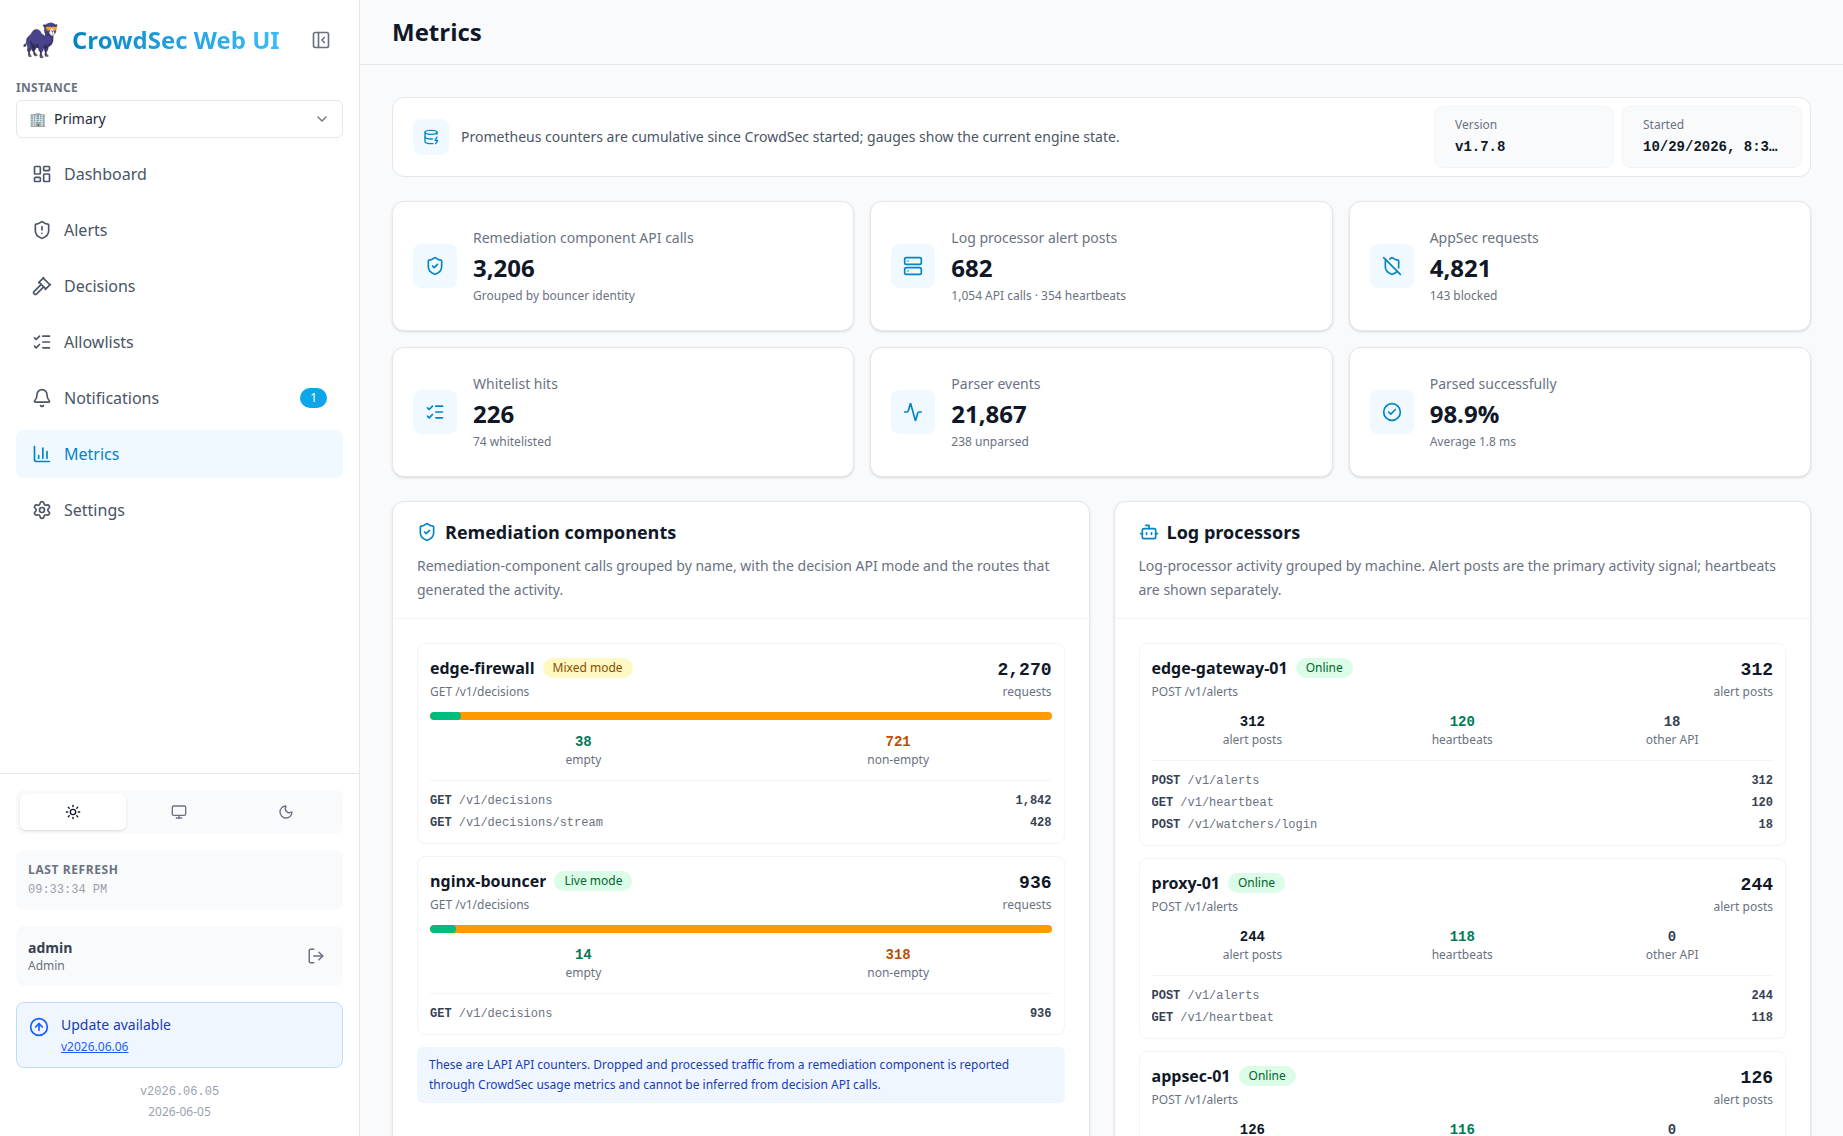
Task: Click the Prometheus database icon in banner
Action: (431, 137)
